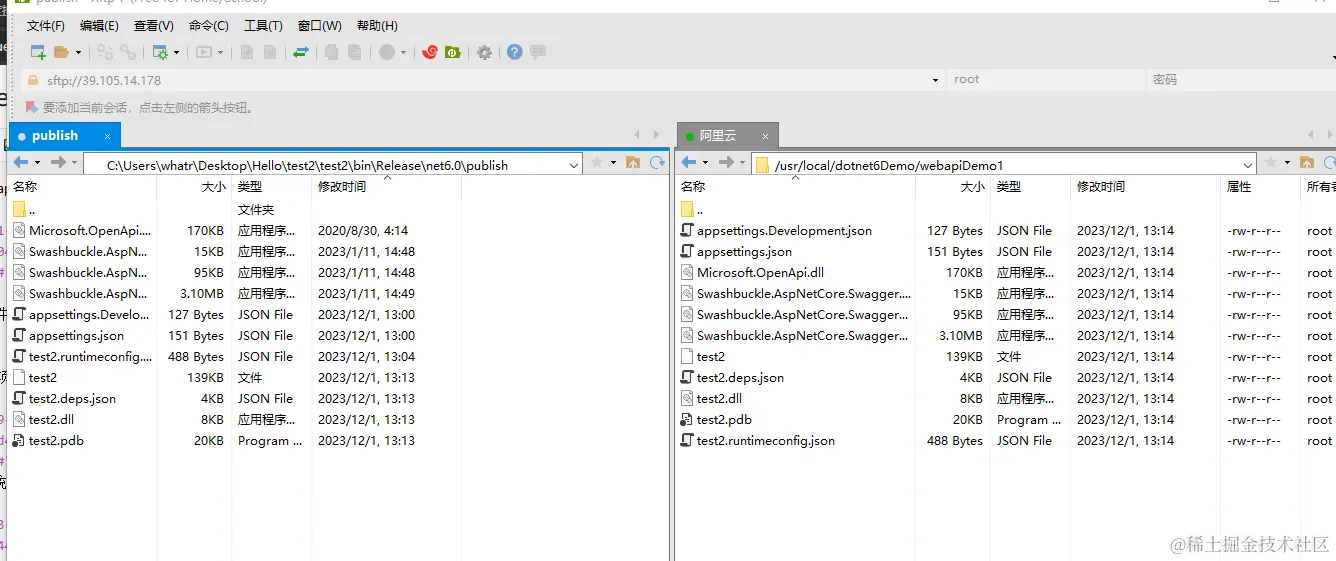Refresh the local publish pane
Viewport: 1336px width, 561px height.
tap(657, 162)
